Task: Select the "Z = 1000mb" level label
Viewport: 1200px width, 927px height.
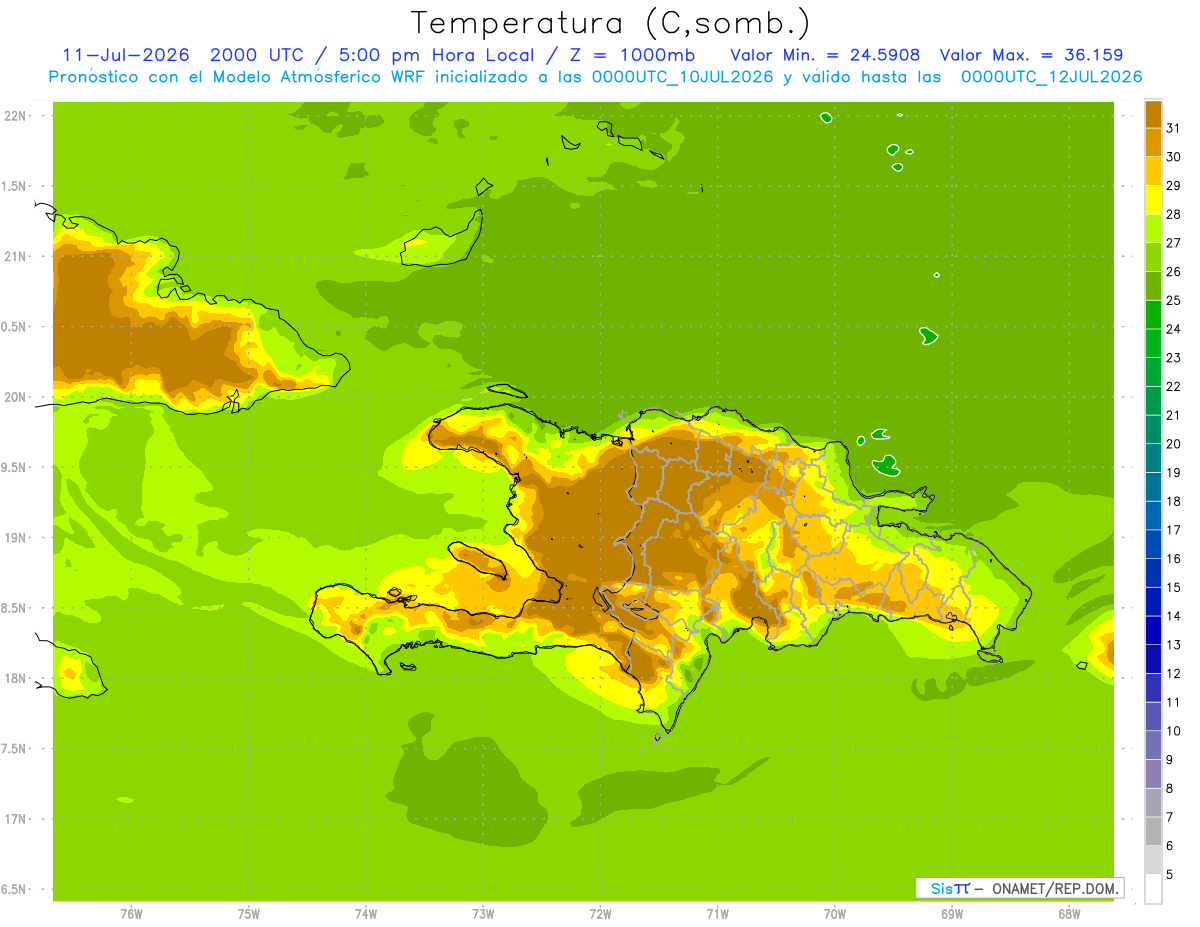Action: pos(631,55)
